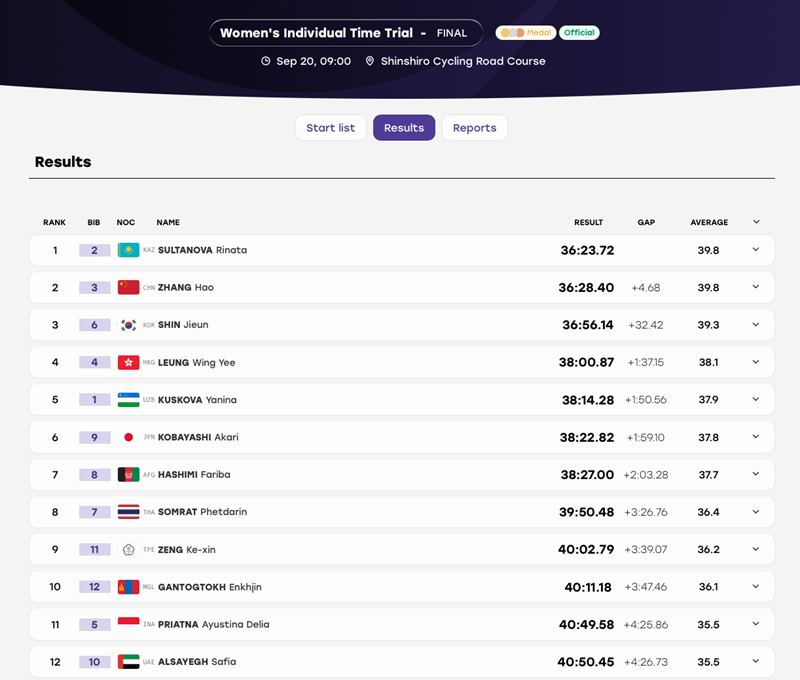Viewport: 800px width, 680px height.
Task: Click the Medal badge
Action: pos(526,33)
